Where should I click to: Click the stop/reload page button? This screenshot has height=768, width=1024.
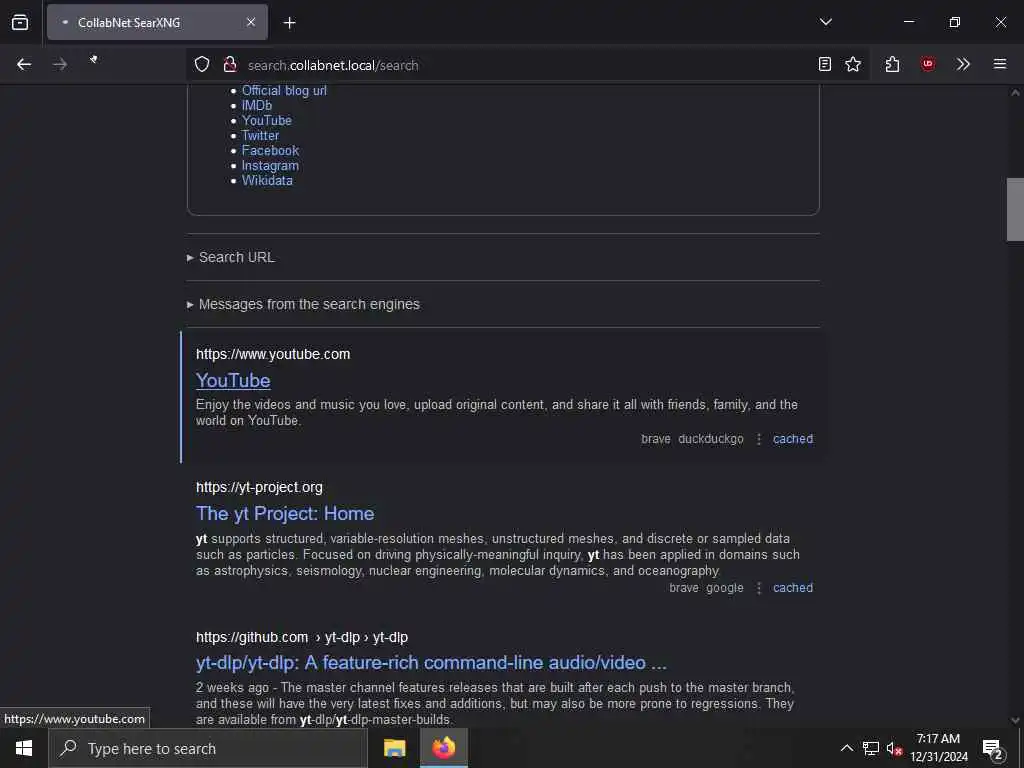94,60
